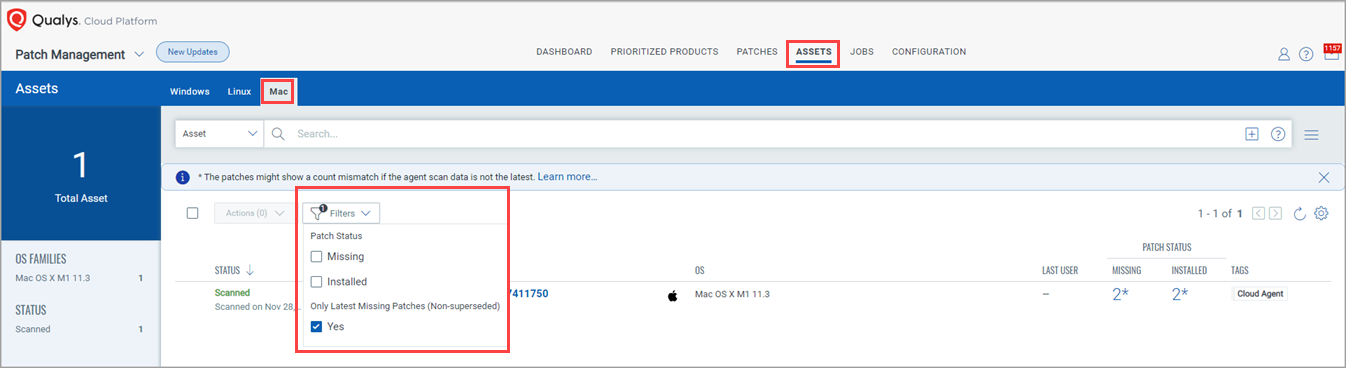The image size is (1346, 368).
Task: Uncheck the Yes latest missing patches option
Action: pyautogui.click(x=316, y=326)
